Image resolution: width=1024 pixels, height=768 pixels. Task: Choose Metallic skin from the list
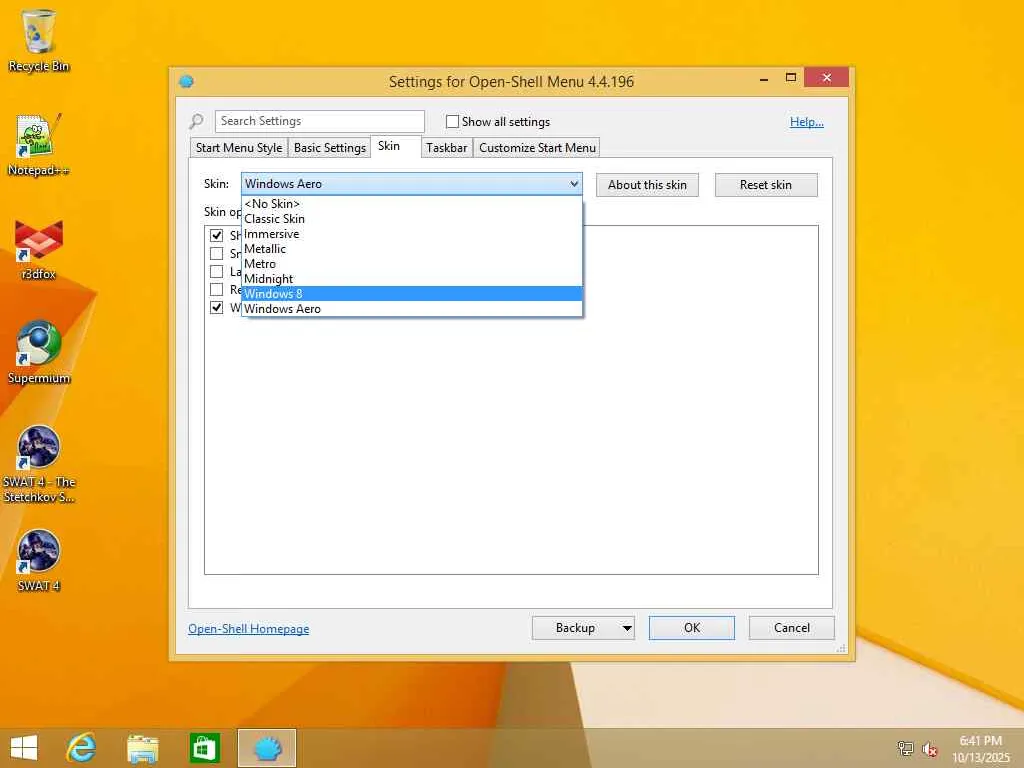click(411, 249)
